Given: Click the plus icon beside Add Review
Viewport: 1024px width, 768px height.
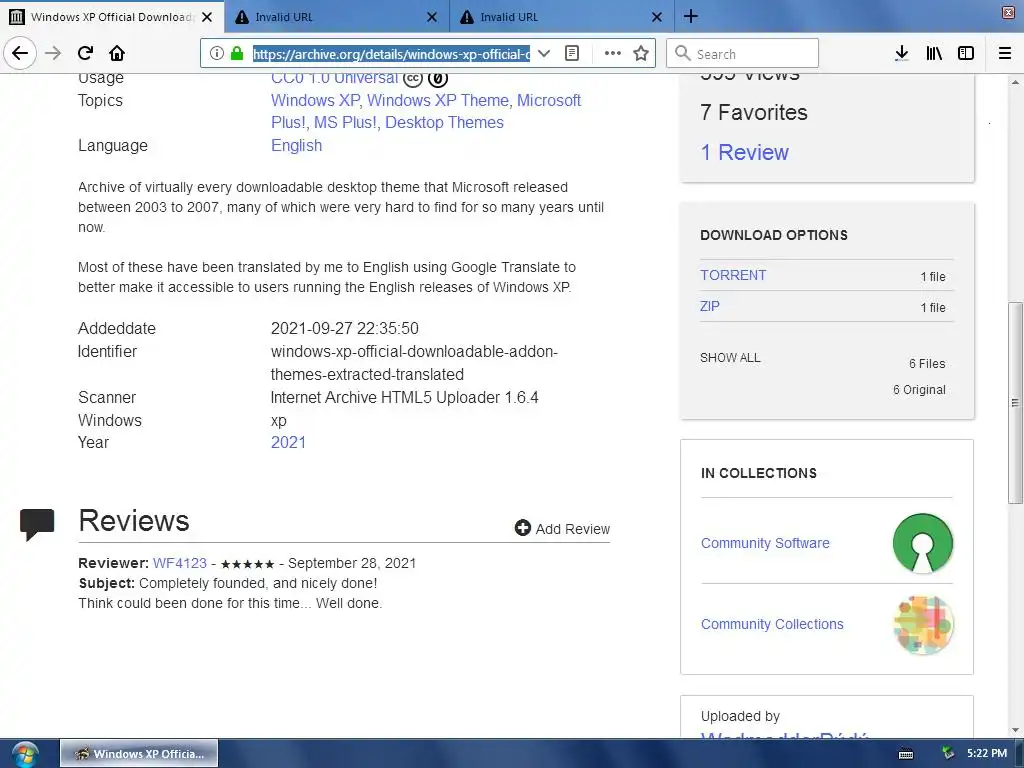Looking at the screenshot, I should pos(522,528).
